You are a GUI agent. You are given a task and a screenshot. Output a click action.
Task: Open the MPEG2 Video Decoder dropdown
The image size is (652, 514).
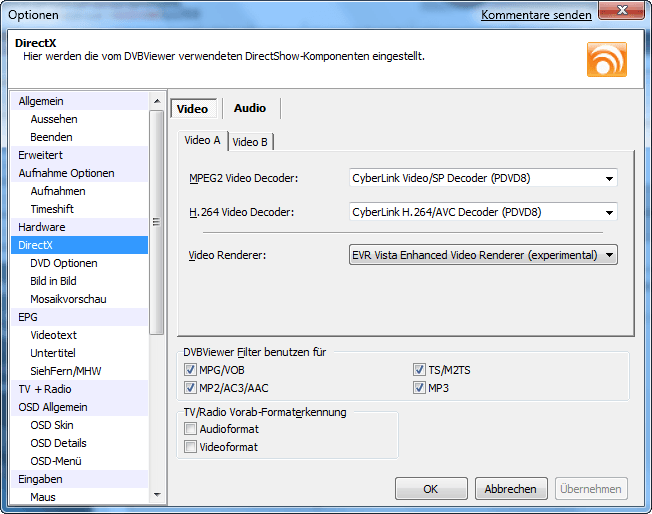pos(483,178)
